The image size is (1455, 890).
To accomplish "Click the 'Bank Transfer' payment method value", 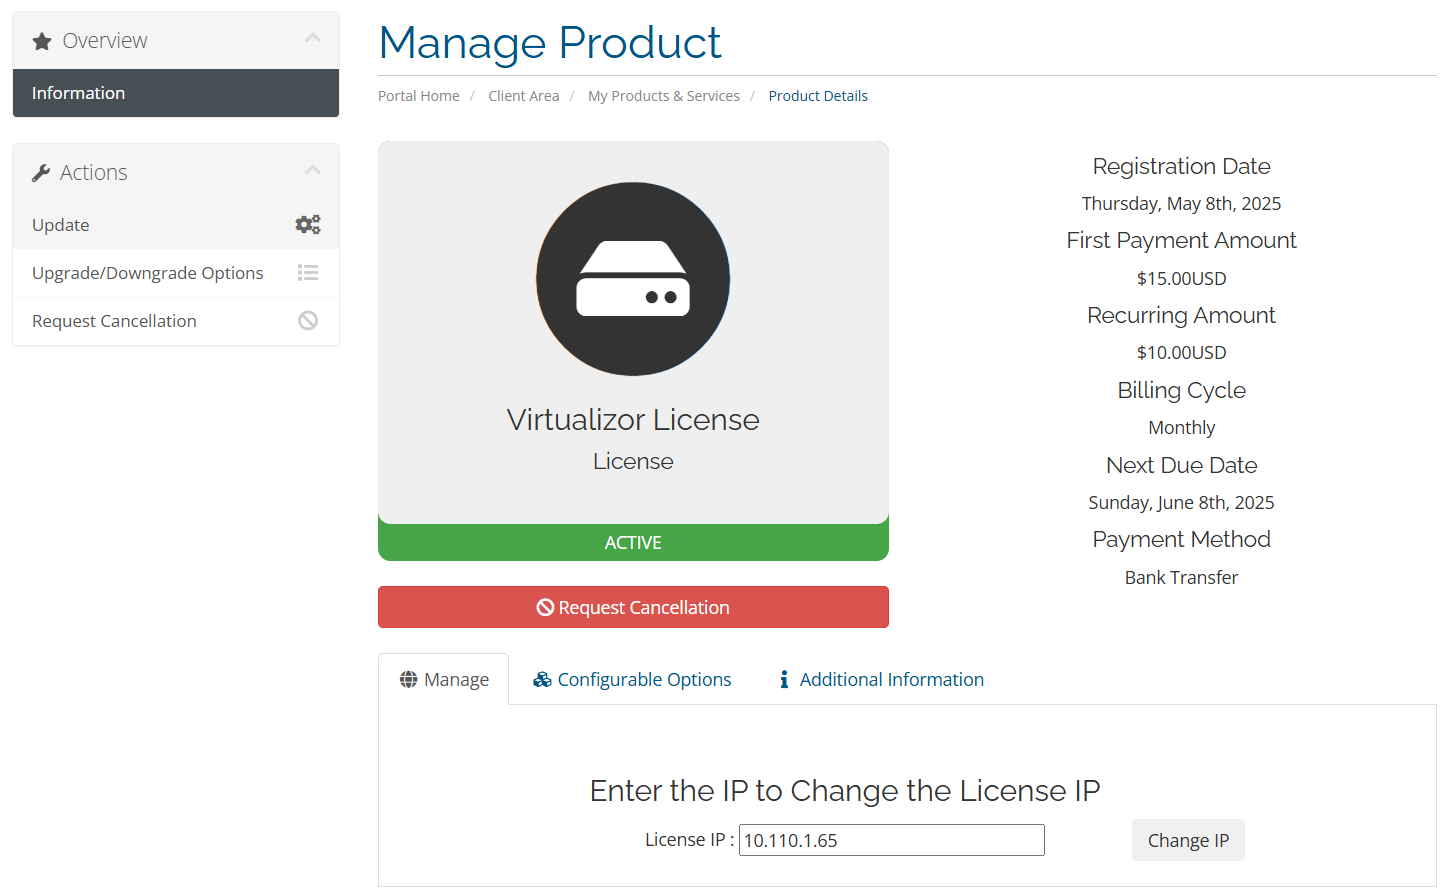I will (x=1181, y=578).
